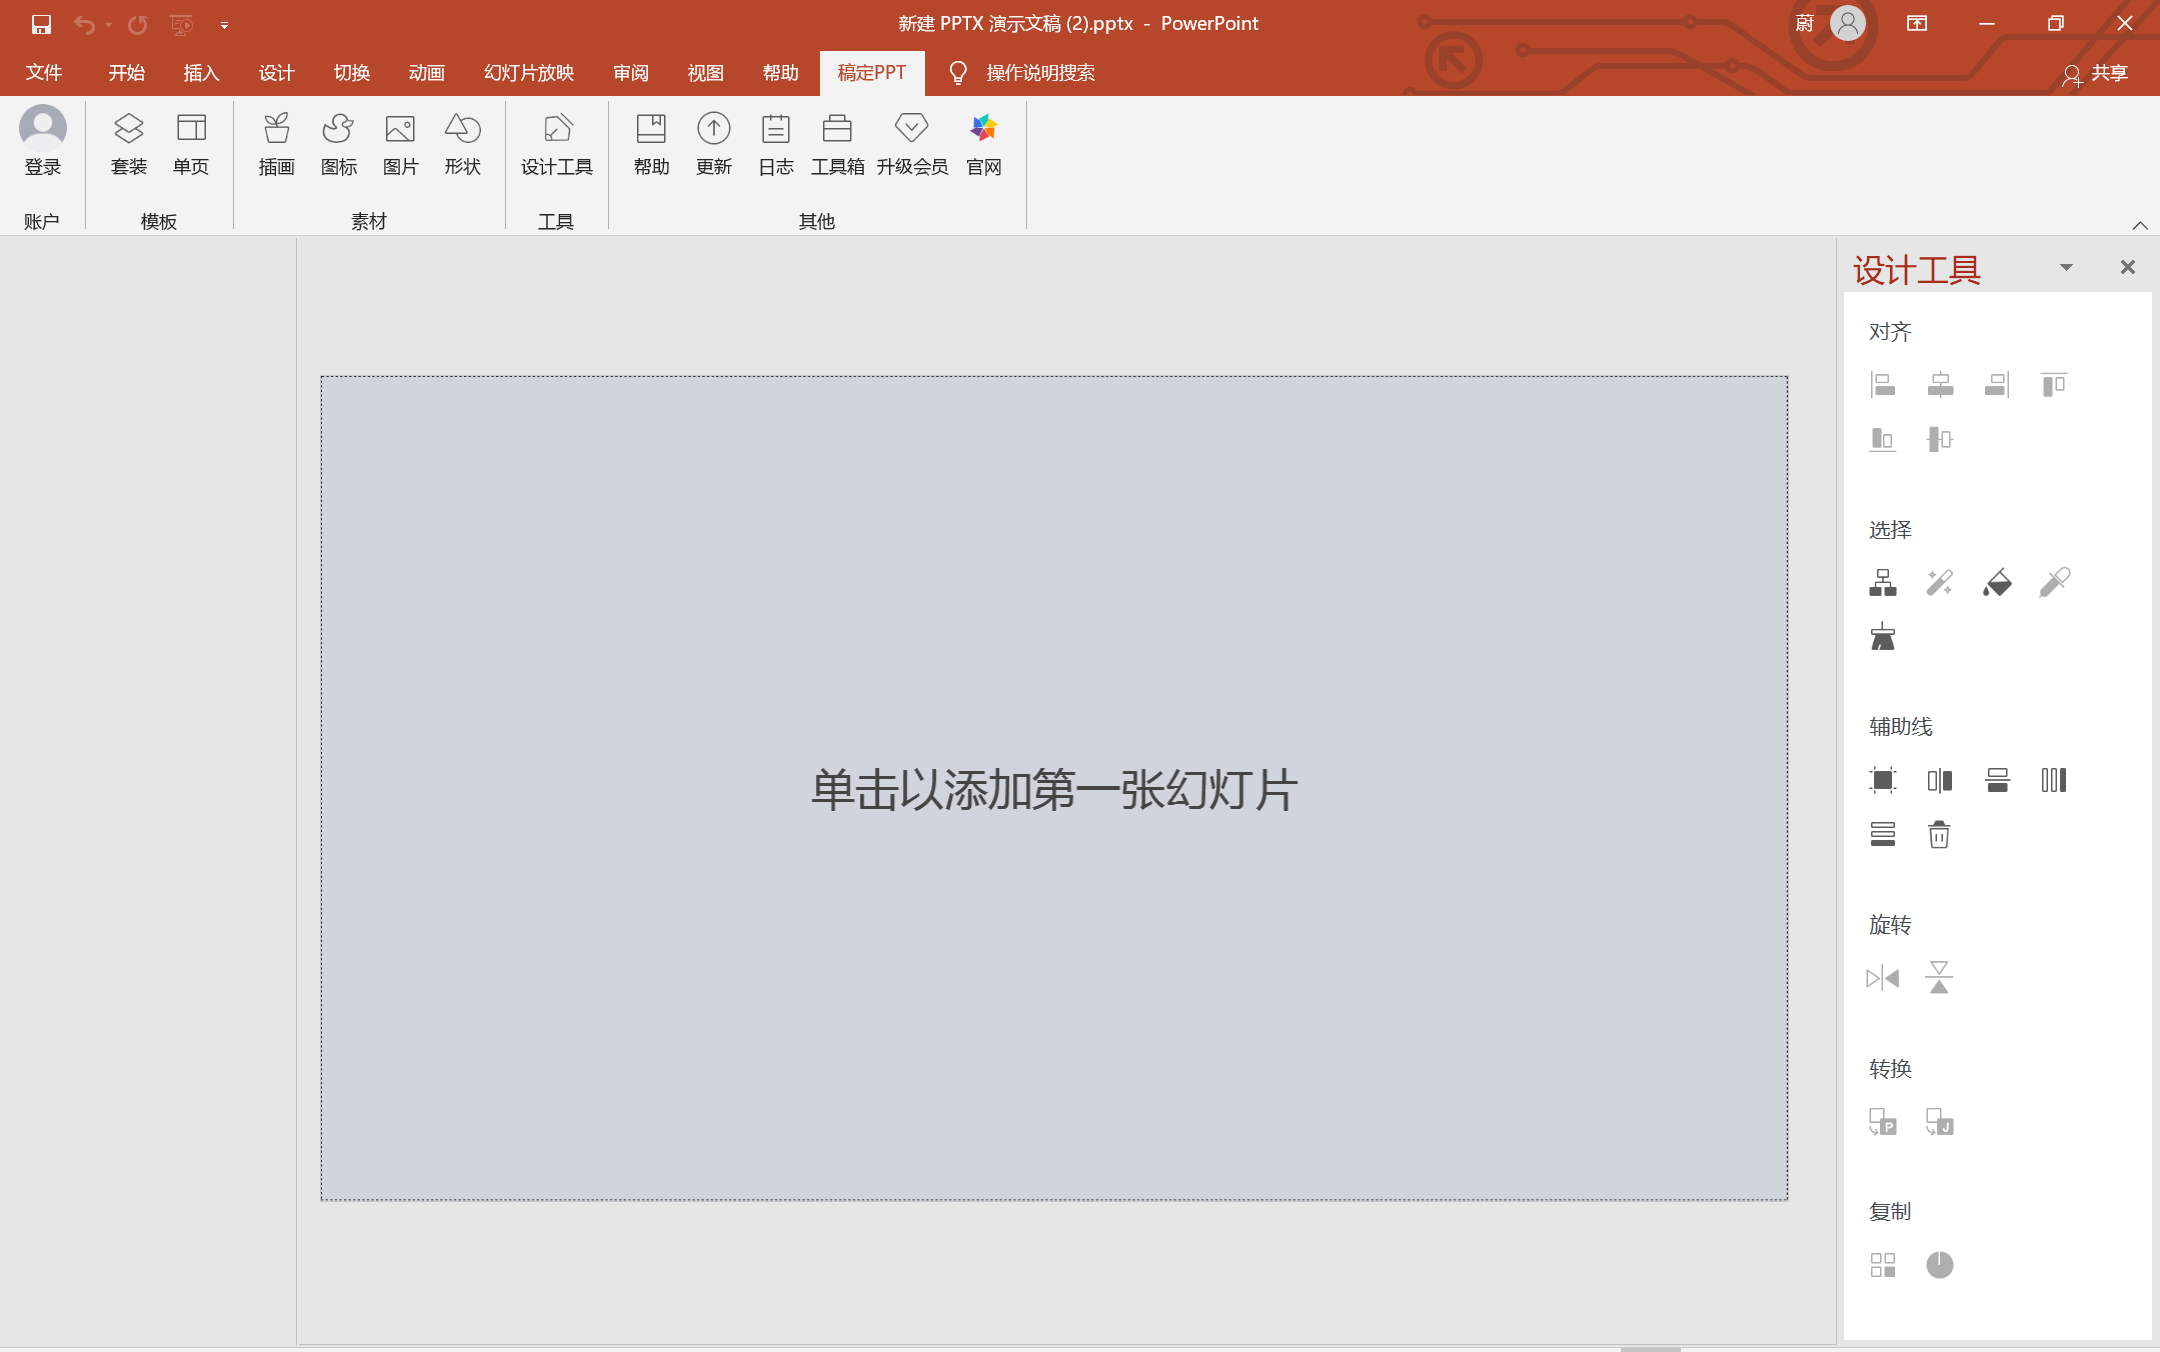Click the 登录 sign-in button
The width and height of the screenshot is (2160, 1352).
[x=42, y=145]
